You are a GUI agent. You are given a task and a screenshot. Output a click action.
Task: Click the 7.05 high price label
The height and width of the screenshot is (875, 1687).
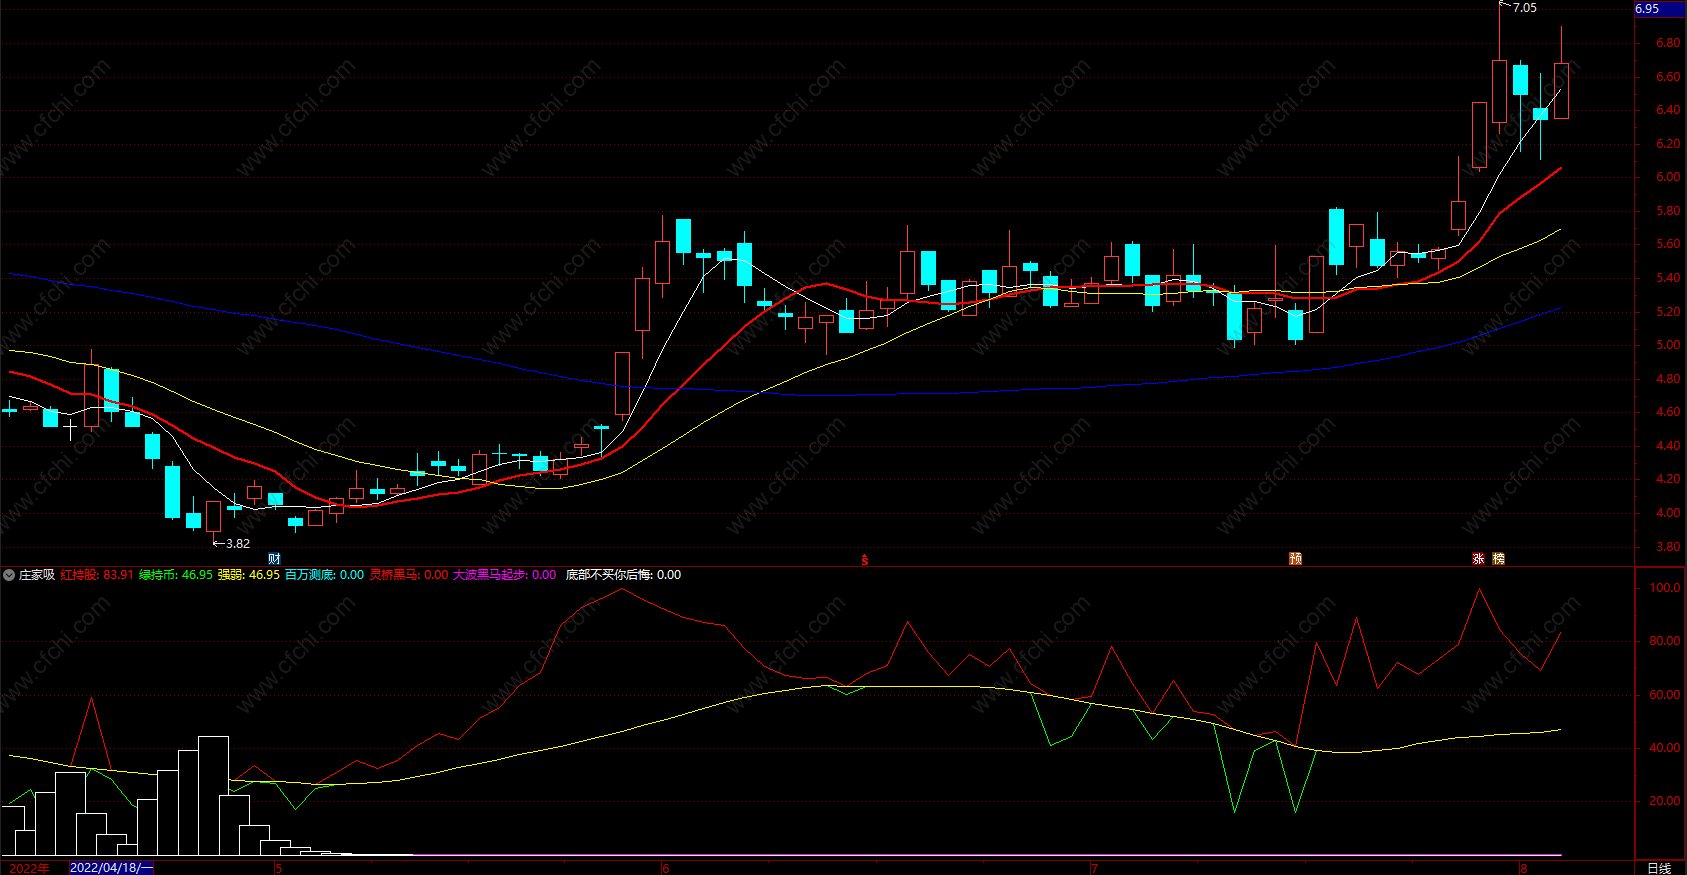(x=1524, y=8)
